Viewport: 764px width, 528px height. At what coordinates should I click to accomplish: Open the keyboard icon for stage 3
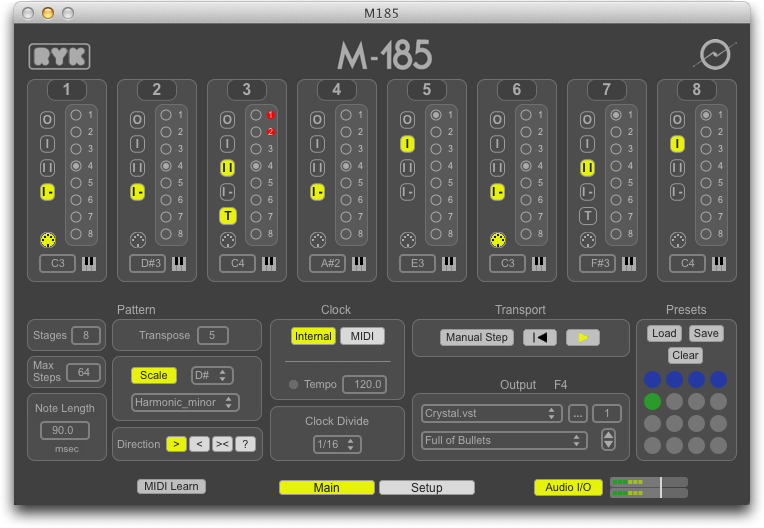point(269,264)
